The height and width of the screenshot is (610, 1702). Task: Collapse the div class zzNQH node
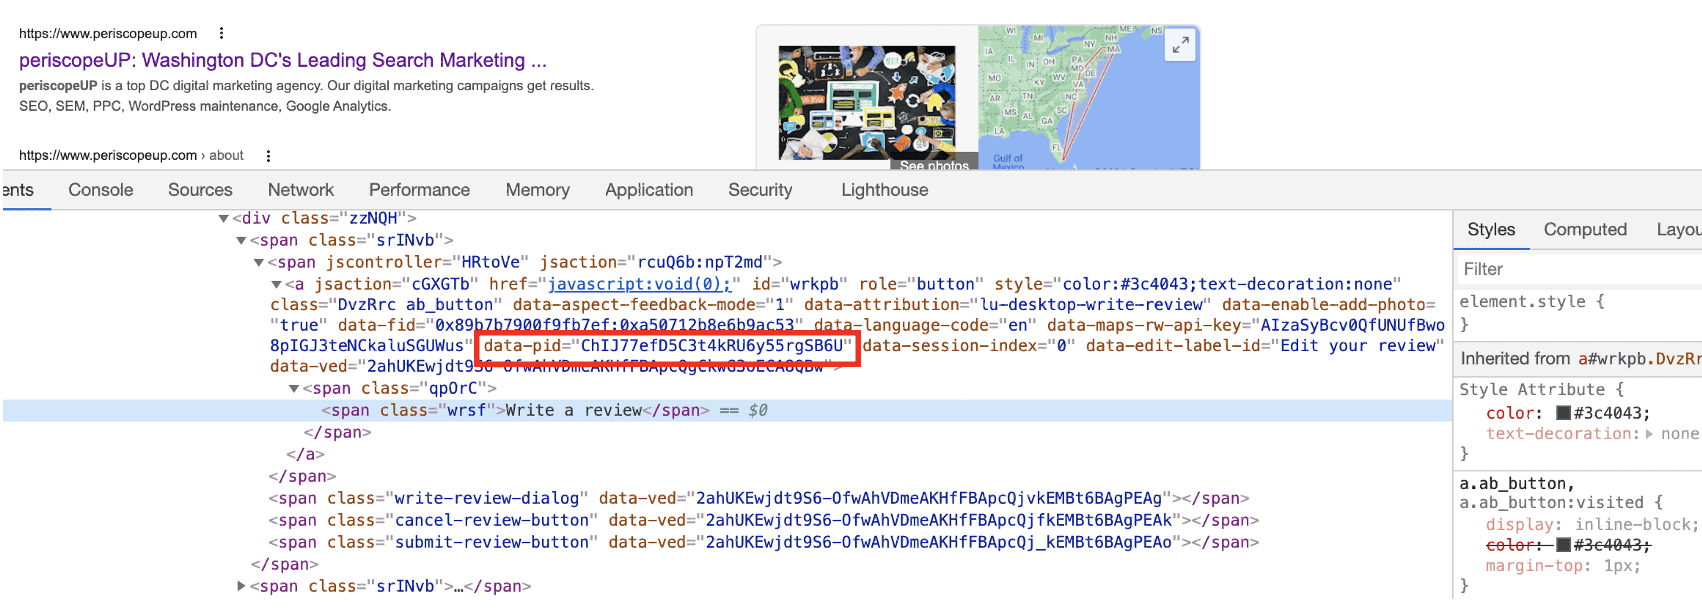[x=224, y=218]
